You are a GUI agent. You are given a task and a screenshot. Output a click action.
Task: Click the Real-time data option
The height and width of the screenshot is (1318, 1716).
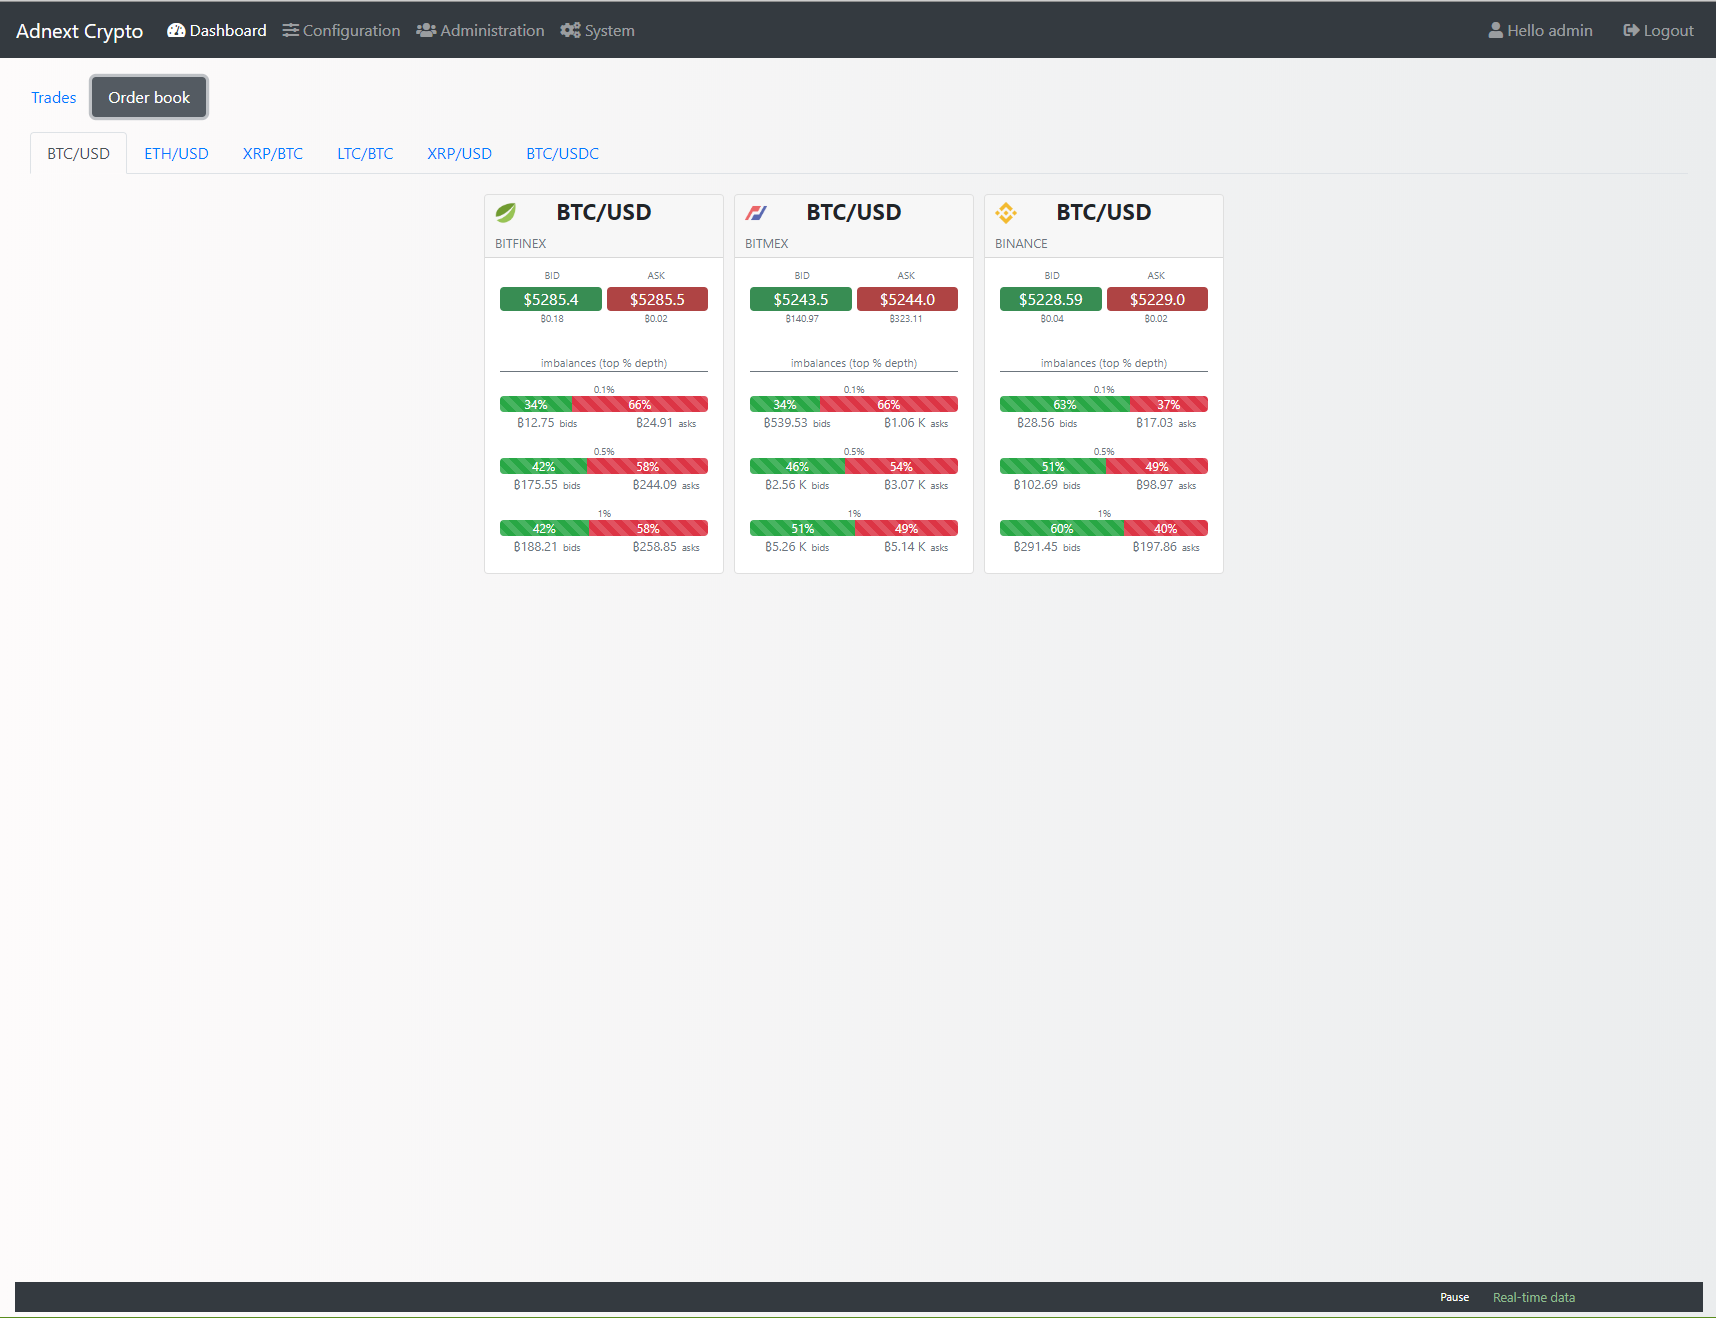1533,1298
